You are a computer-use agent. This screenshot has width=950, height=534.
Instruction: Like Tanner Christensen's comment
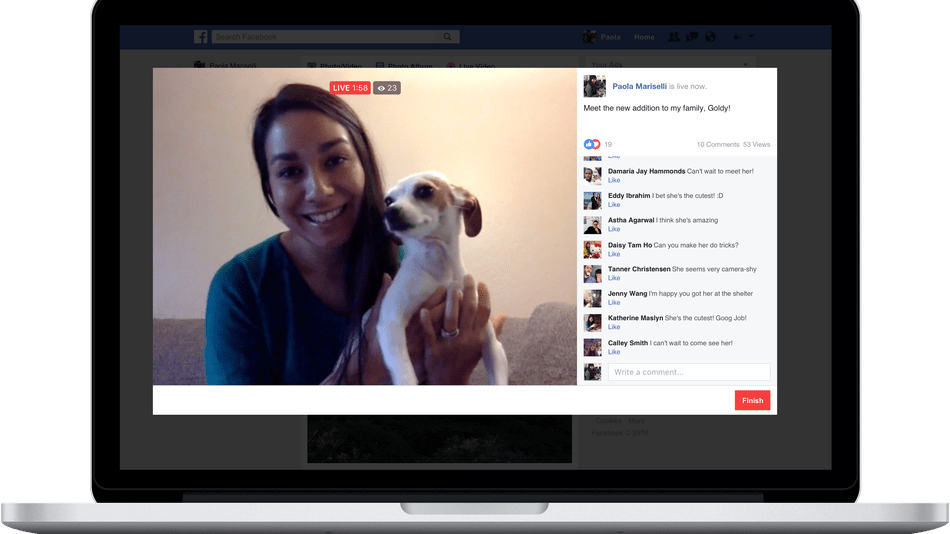614,278
